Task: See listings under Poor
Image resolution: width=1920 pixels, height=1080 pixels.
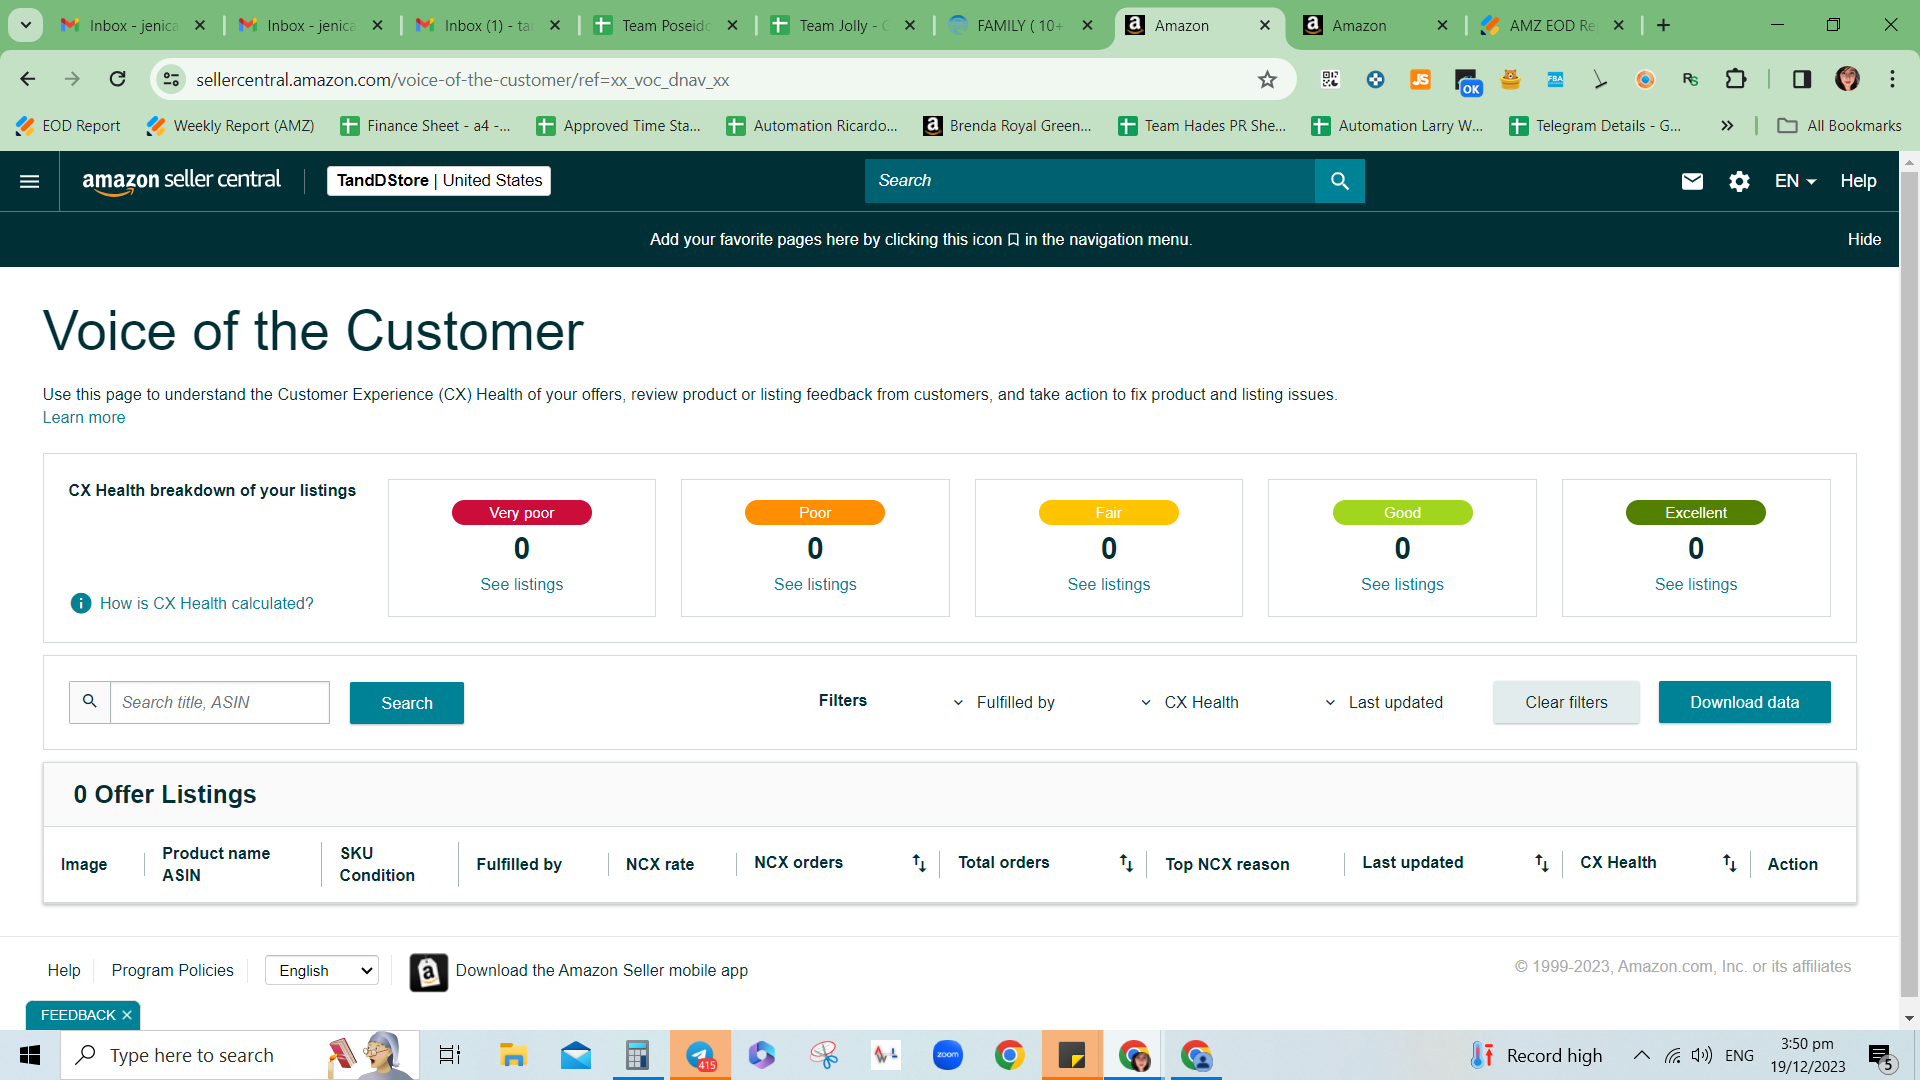Action: [815, 584]
